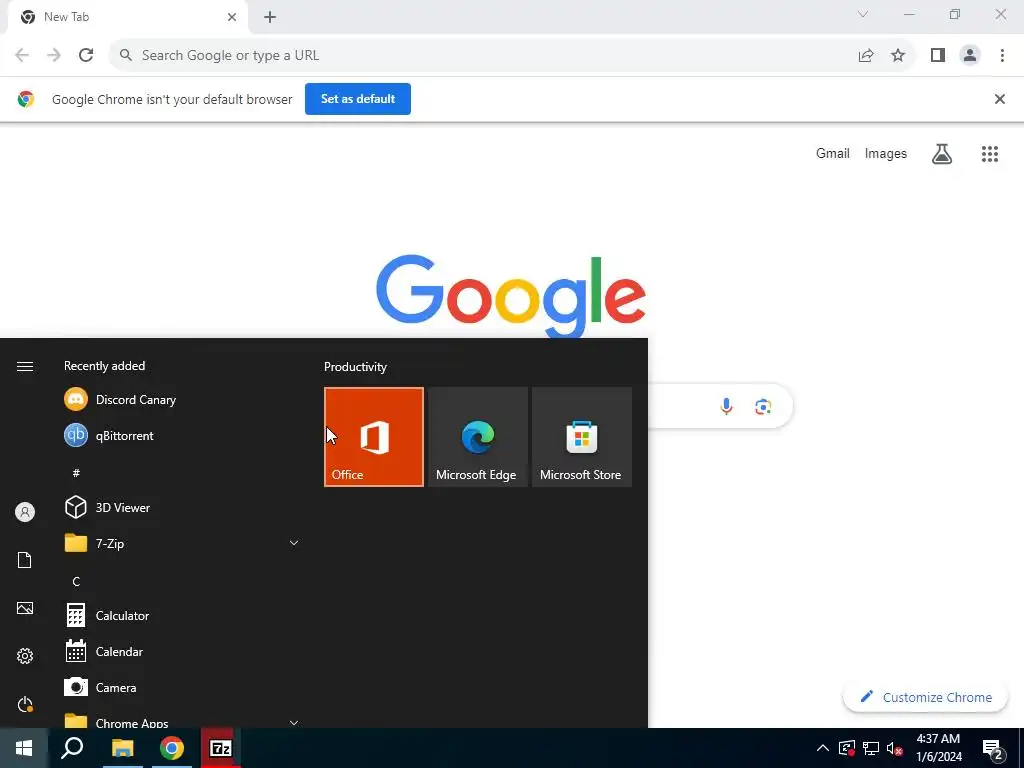Click the share this page icon

click(866, 56)
